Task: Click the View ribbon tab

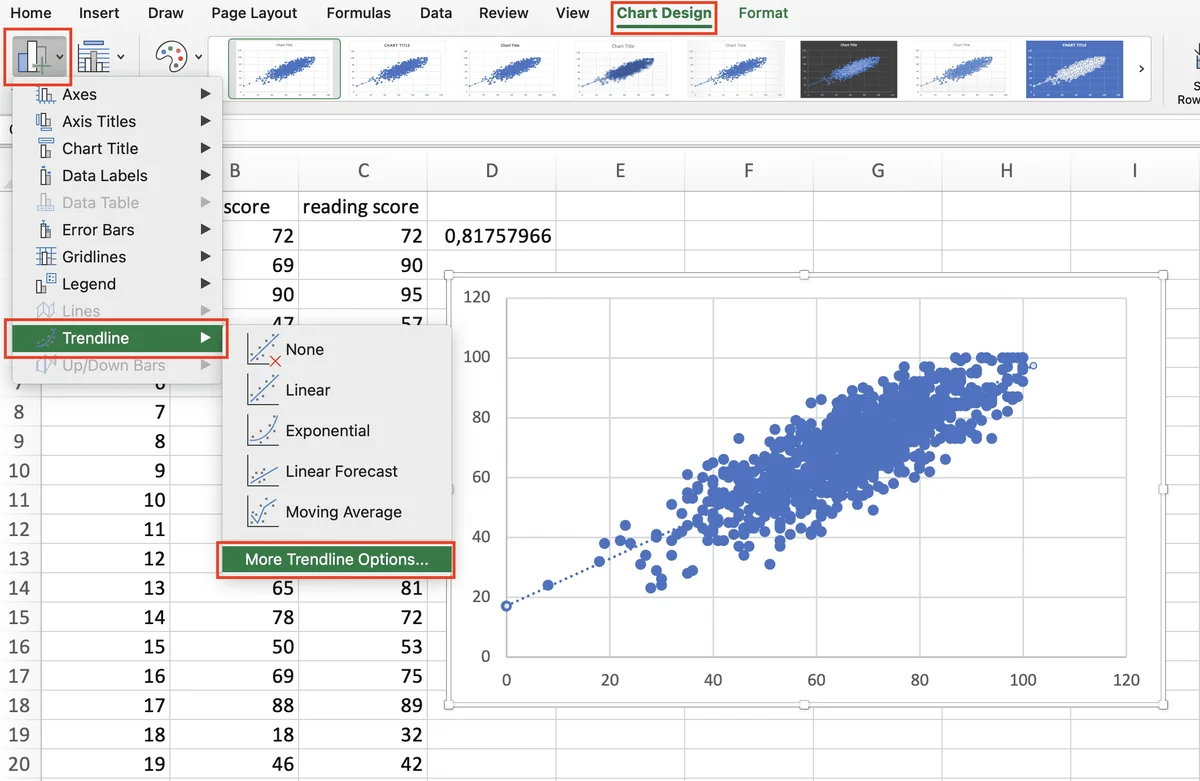Action: [x=572, y=13]
